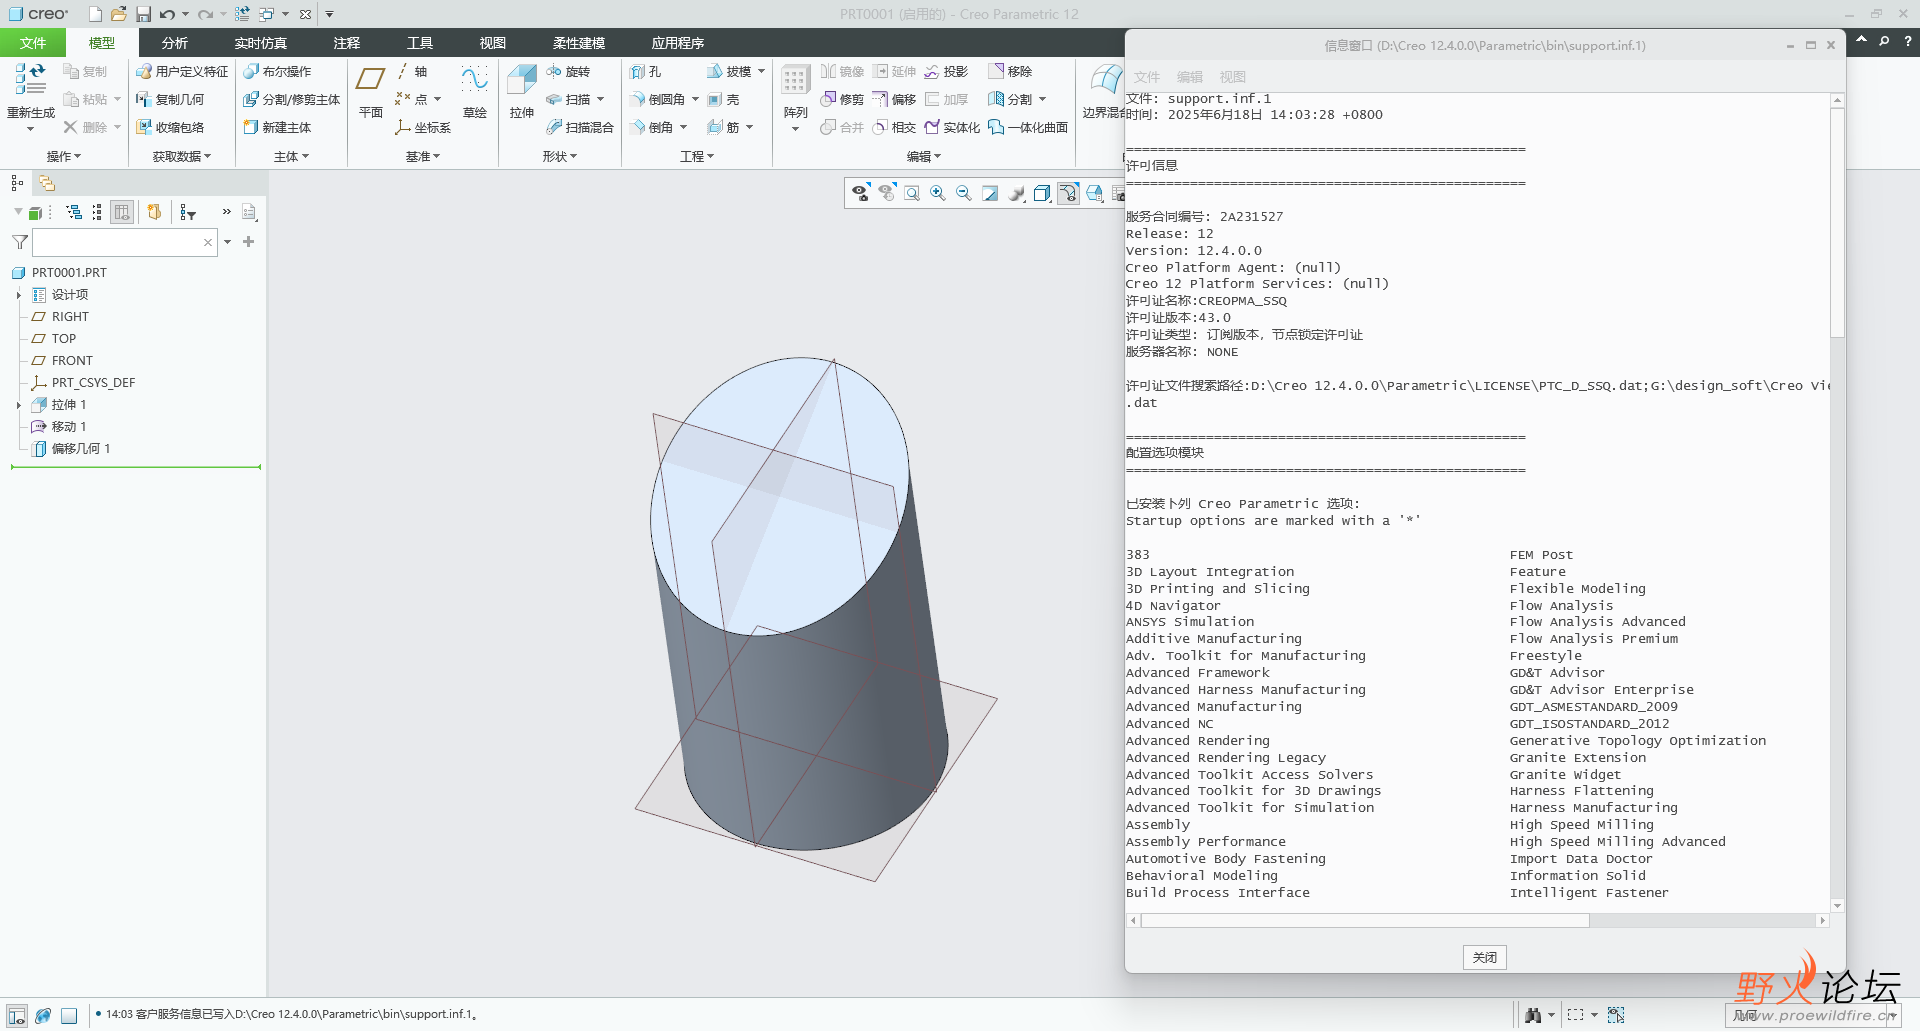Image resolution: width=1920 pixels, height=1032 pixels.
Task: Click the 关闭 button in info window
Action: [x=1484, y=958]
